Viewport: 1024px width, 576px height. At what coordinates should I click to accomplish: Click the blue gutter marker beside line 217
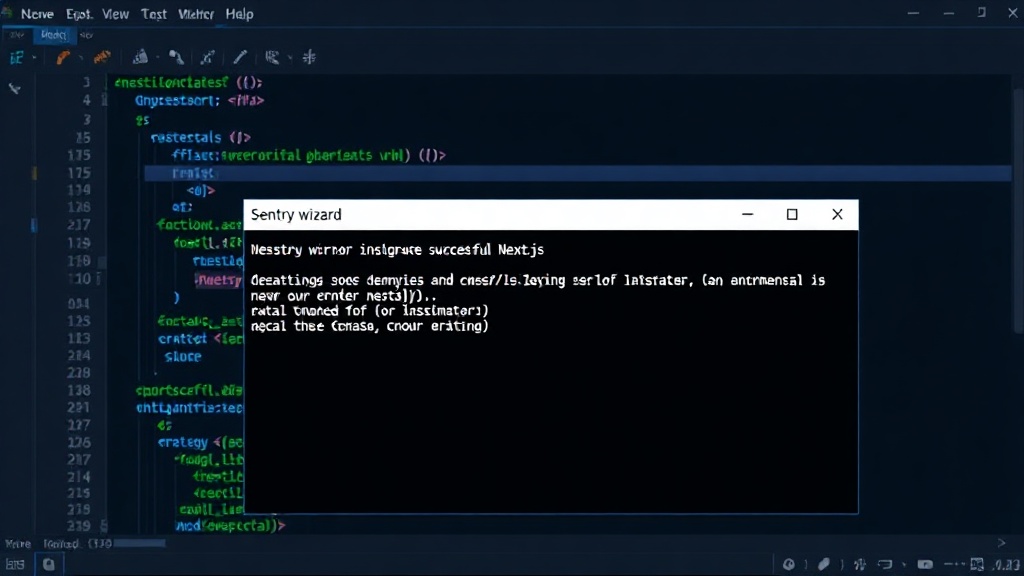pos(34,225)
